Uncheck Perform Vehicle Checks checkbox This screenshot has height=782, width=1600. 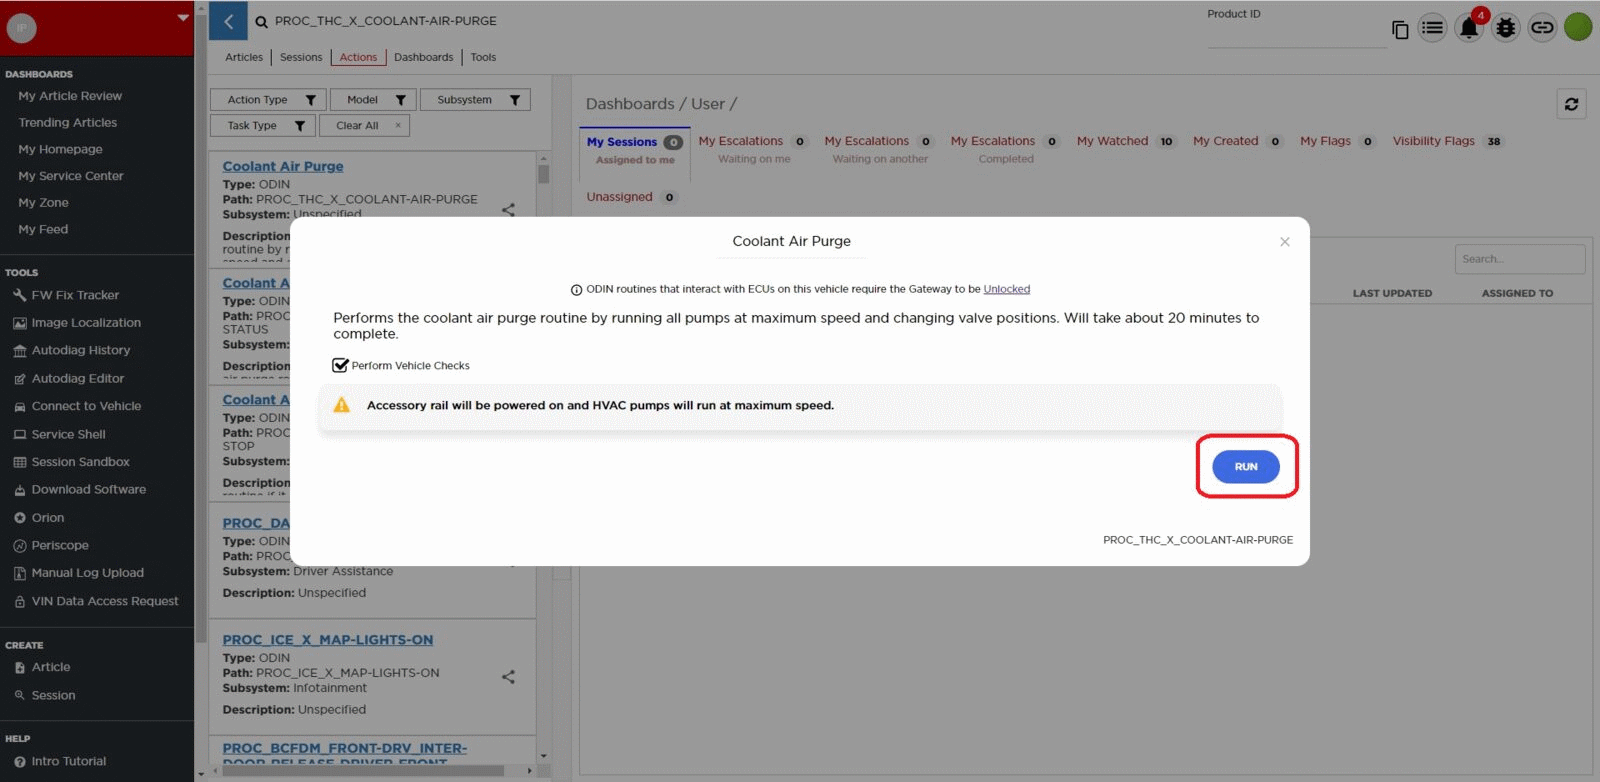coord(341,366)
